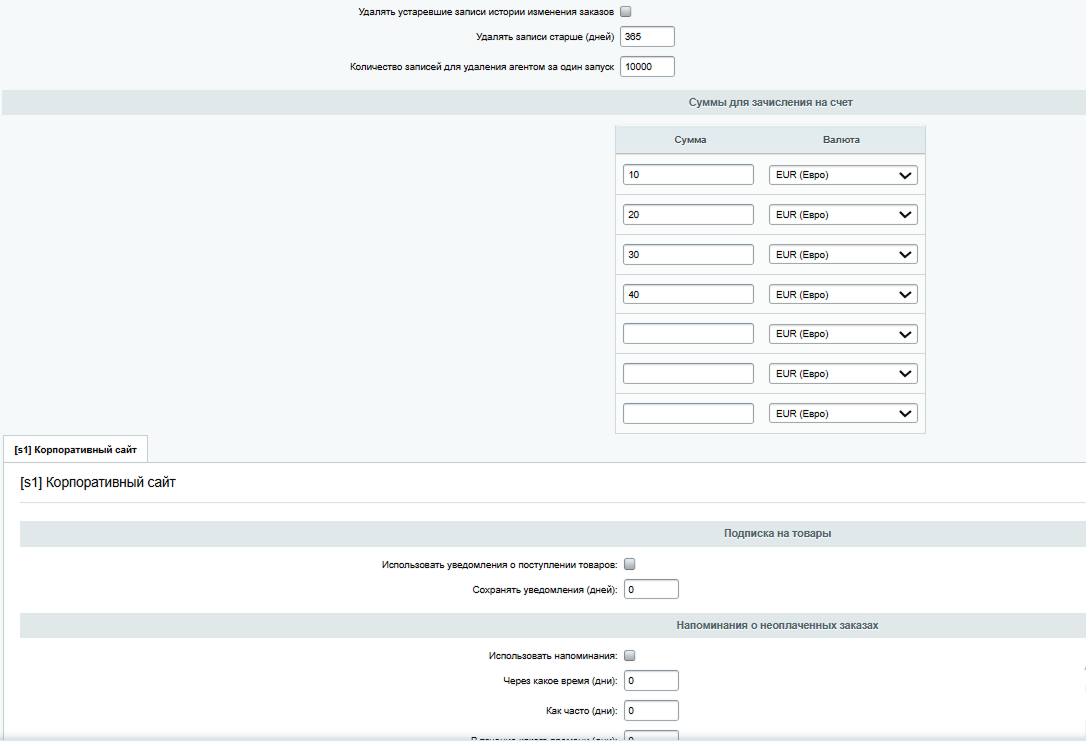Open currency dropdown in last empty row

point(842,414)
